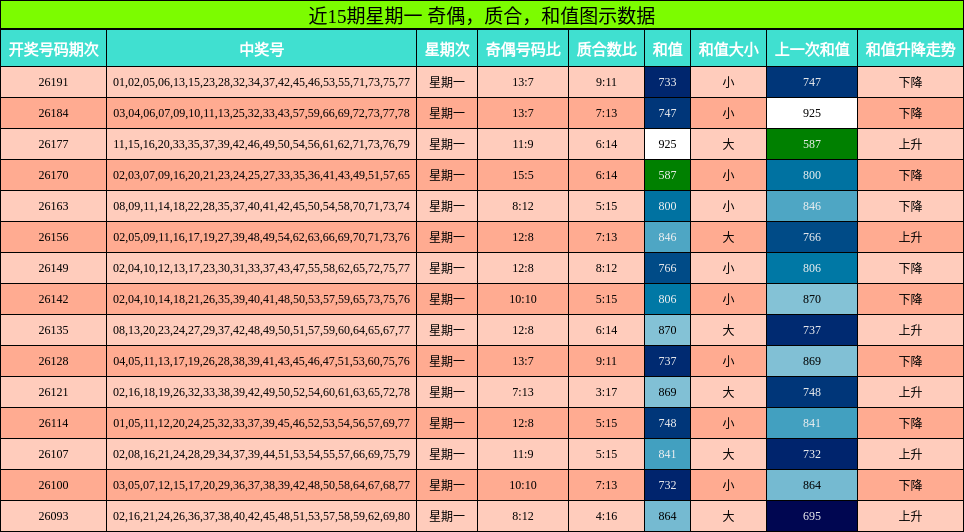Click the dark blue 733 sum cell

tap(668, 82)
